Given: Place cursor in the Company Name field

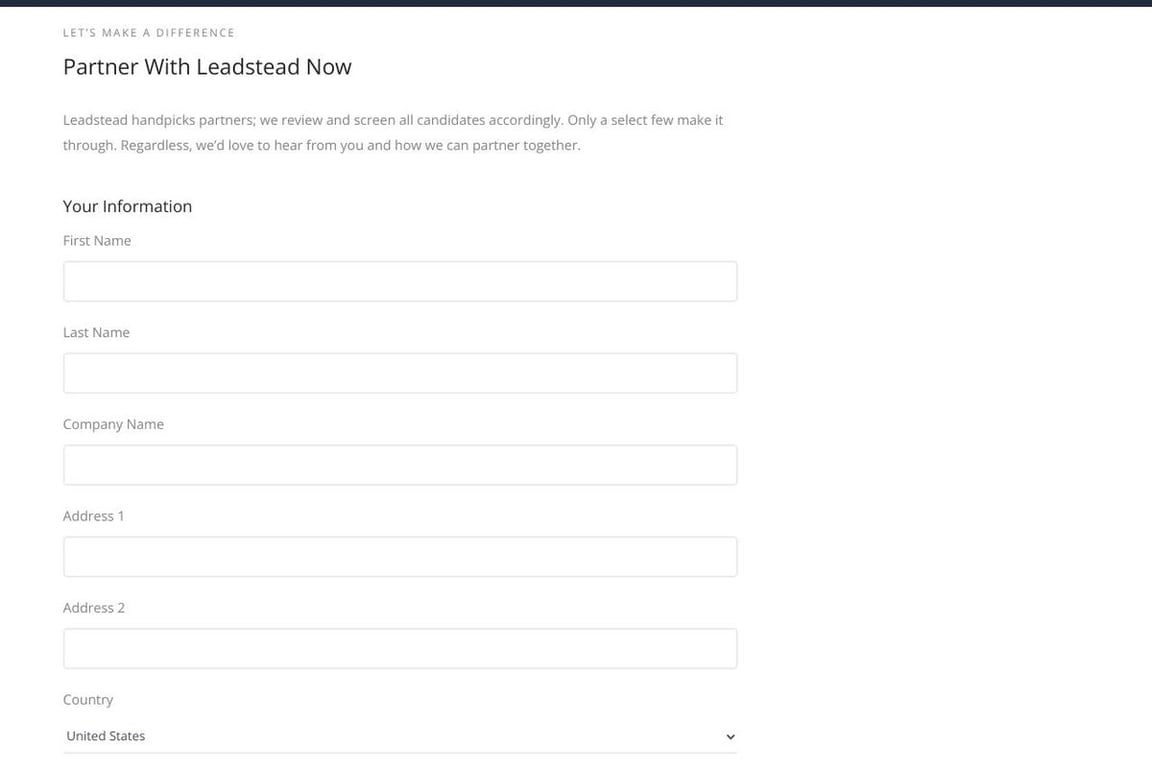Looking at the screenshot, I should pos(400,464).
